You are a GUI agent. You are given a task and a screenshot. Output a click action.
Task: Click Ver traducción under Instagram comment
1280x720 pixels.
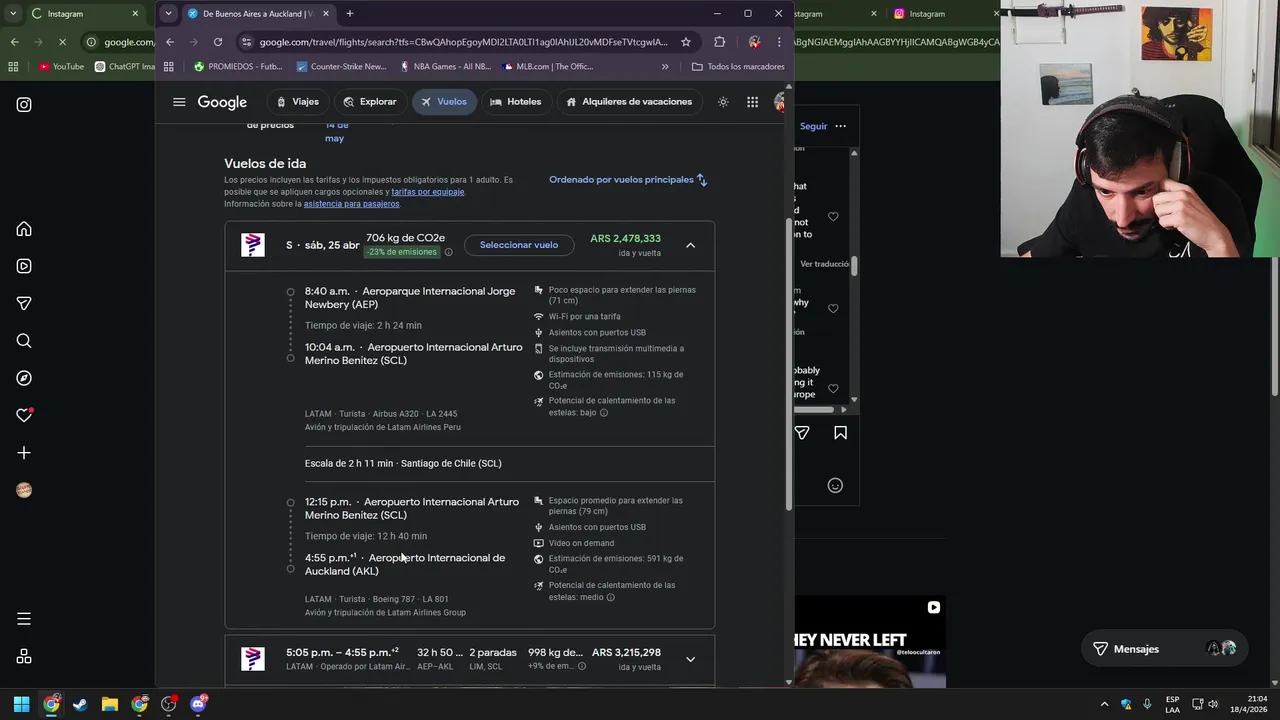pyautogui.click(x=825, y=264)
